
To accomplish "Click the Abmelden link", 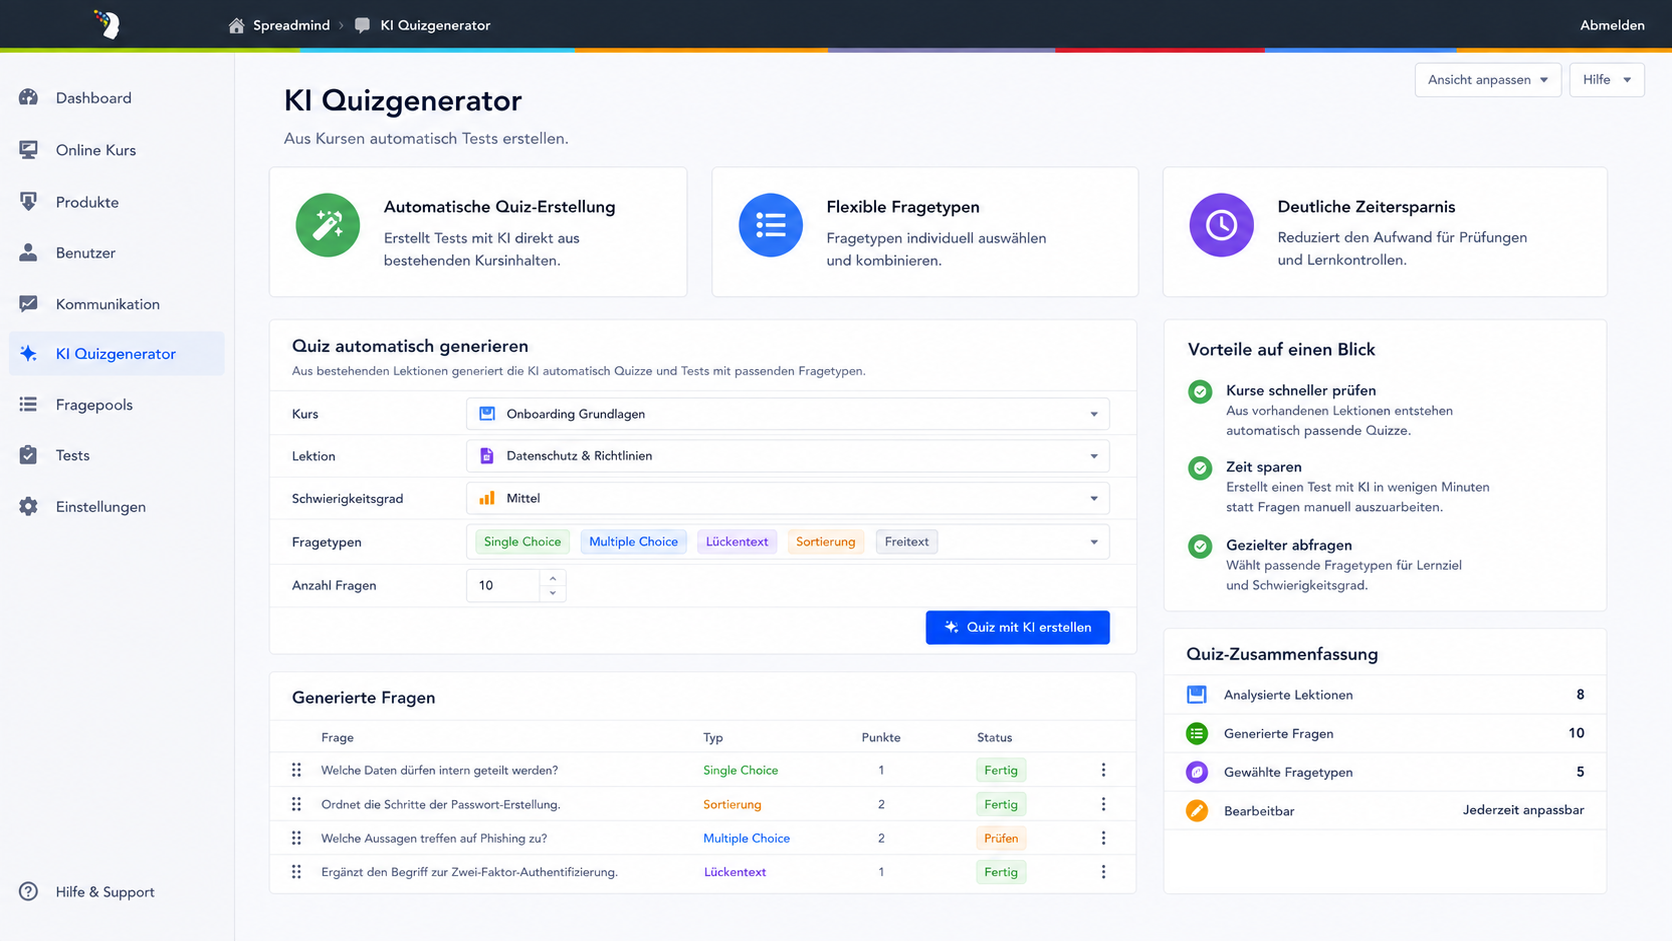I will [1612, 25].
